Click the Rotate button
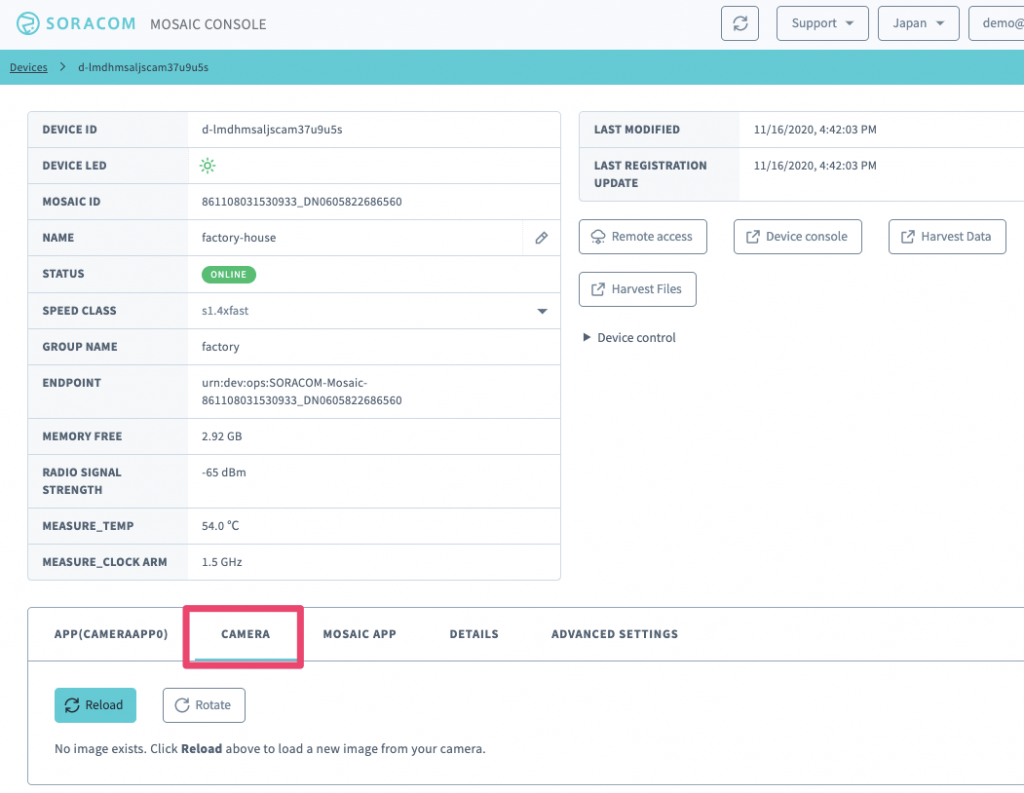Image resolution: width=1024 pixels, height=793 pixels. click(x=204, y=705)
